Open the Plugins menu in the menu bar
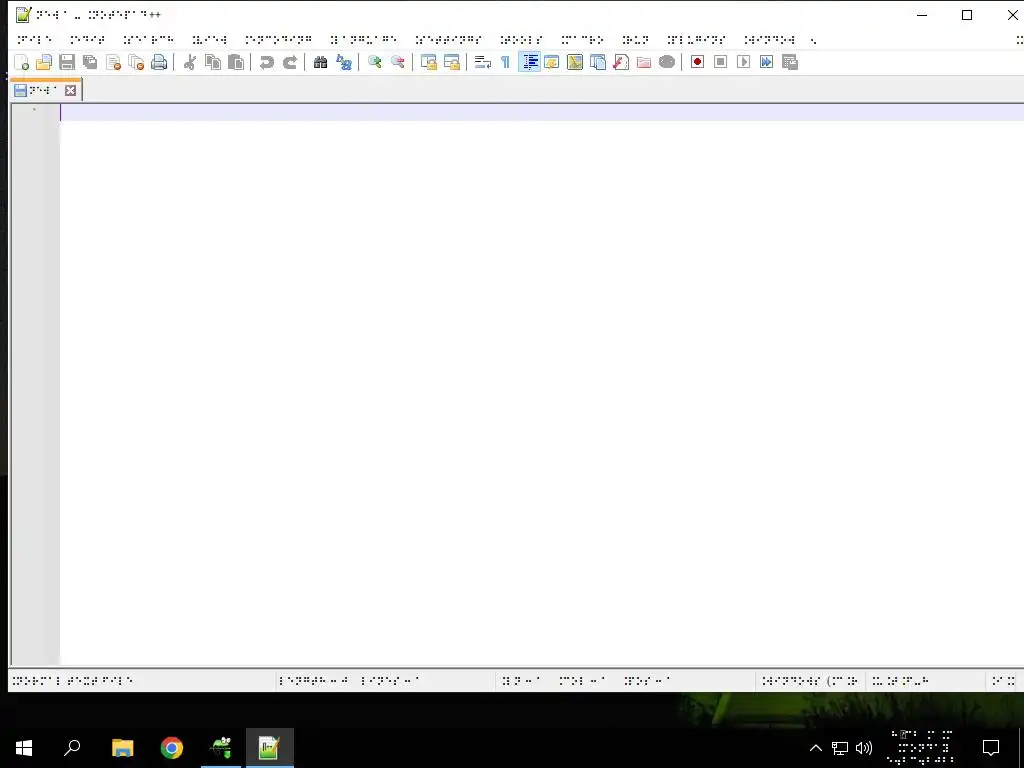Viewport: 1024px width, 768px height. click(x=697, y=40)
